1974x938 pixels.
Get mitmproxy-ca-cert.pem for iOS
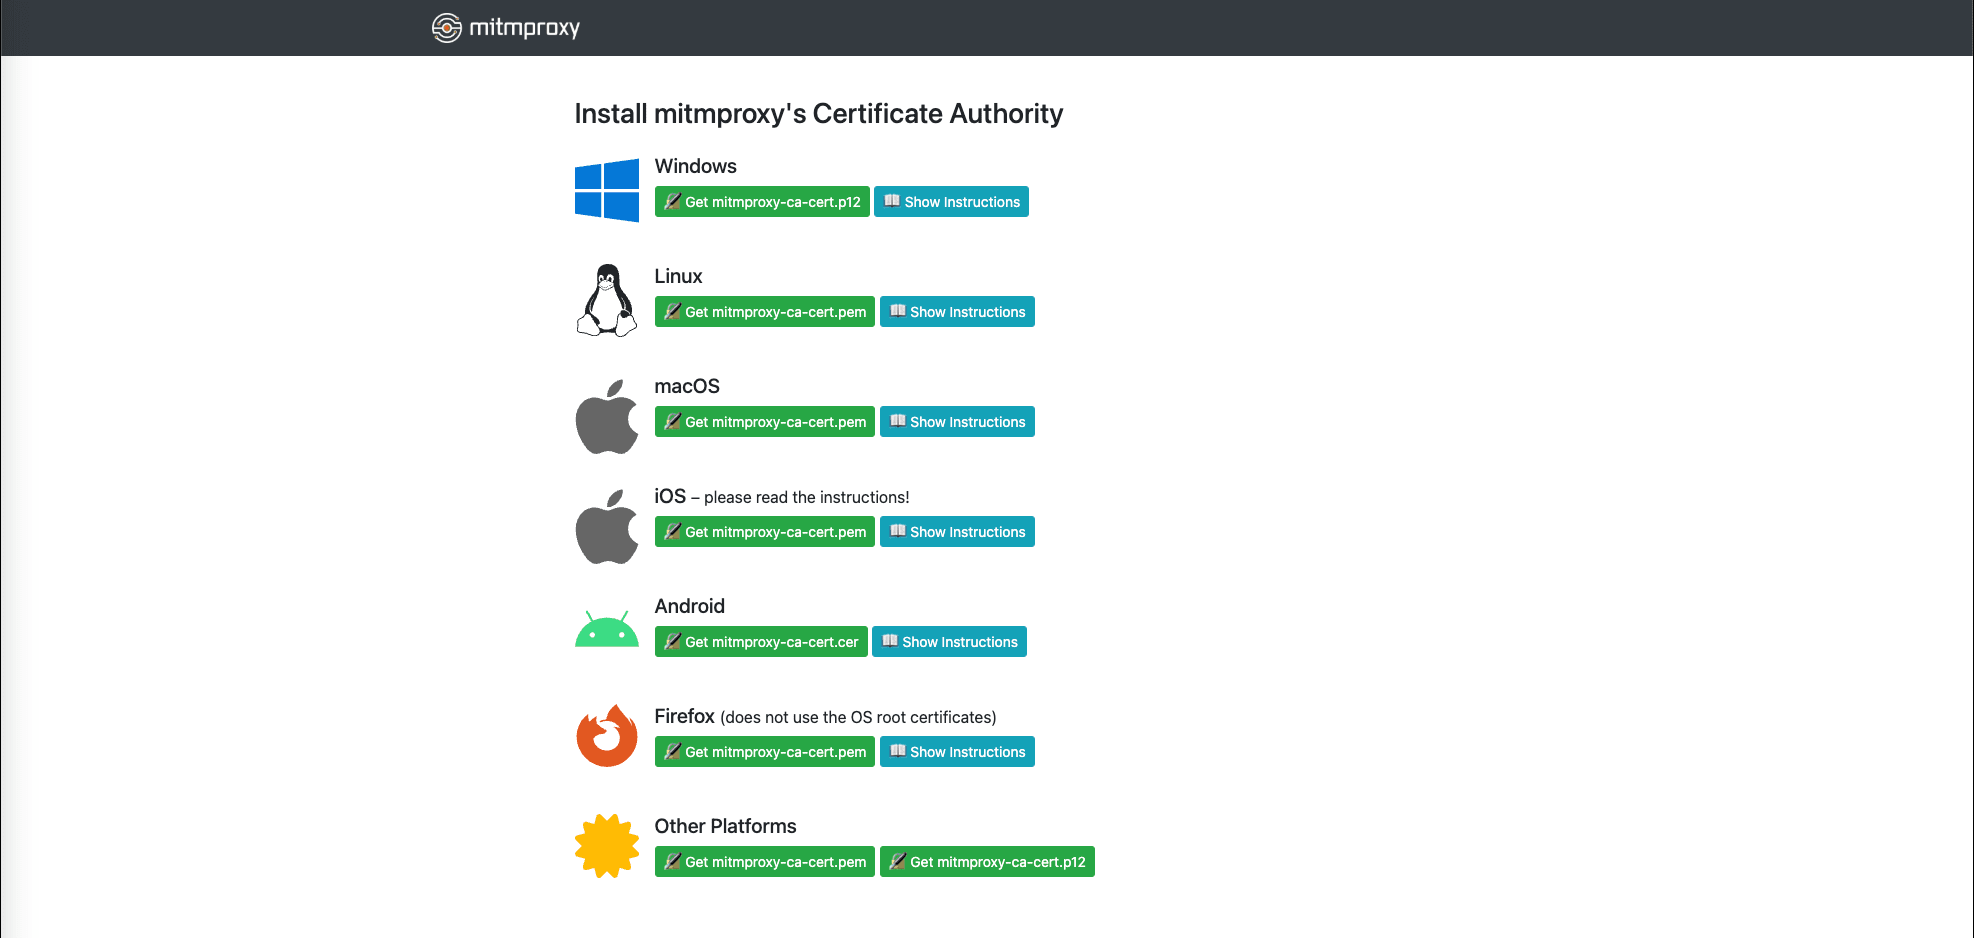pos(765,532)
